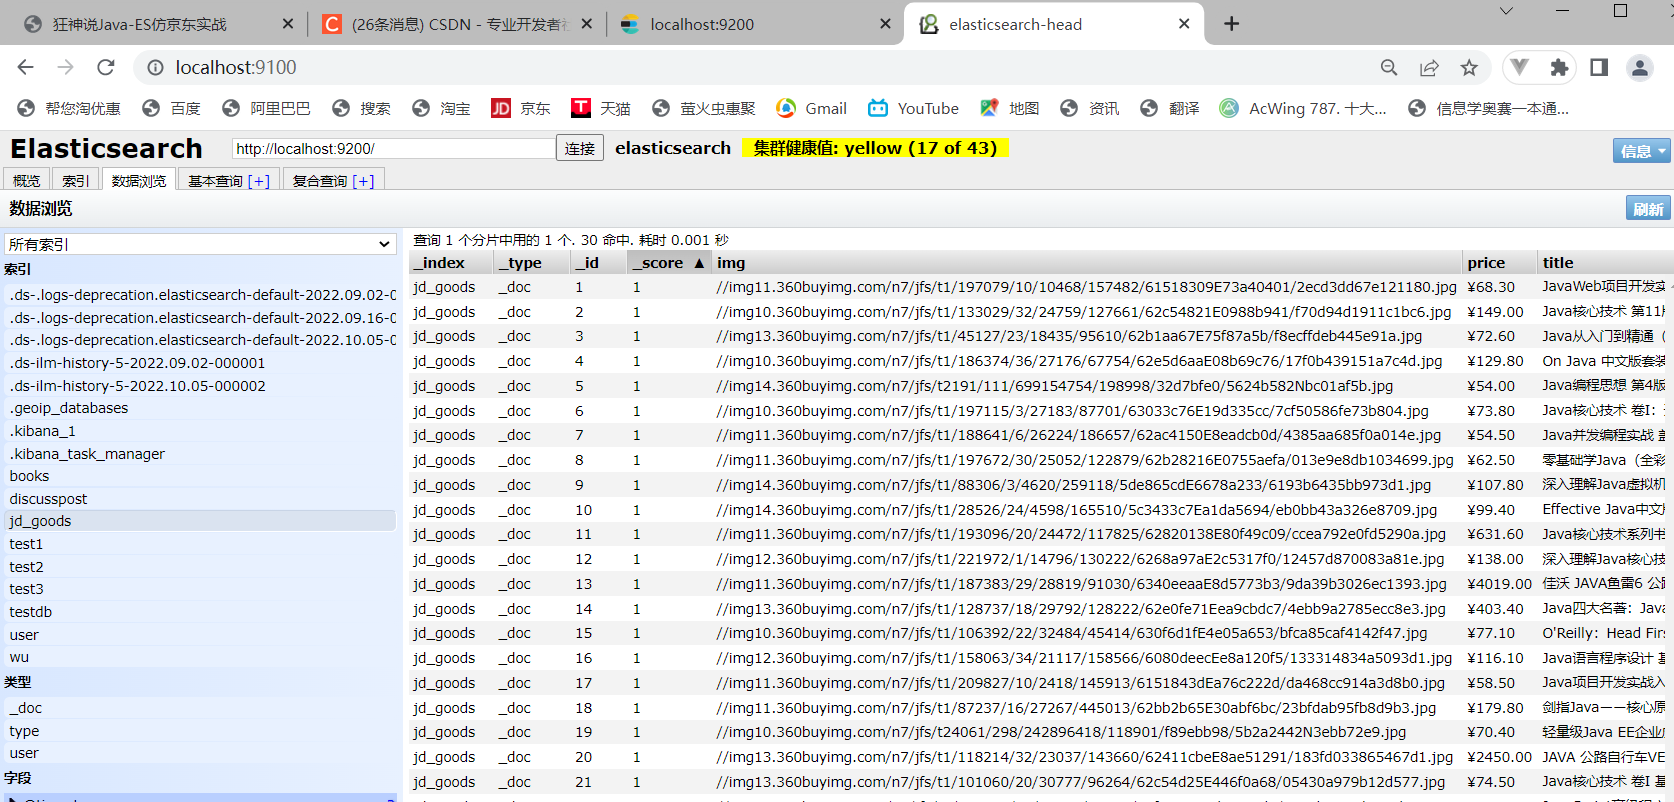Select the books index in sidebar
The width and height of the screenshot is (1674, 802).
(x=200, y=476)
